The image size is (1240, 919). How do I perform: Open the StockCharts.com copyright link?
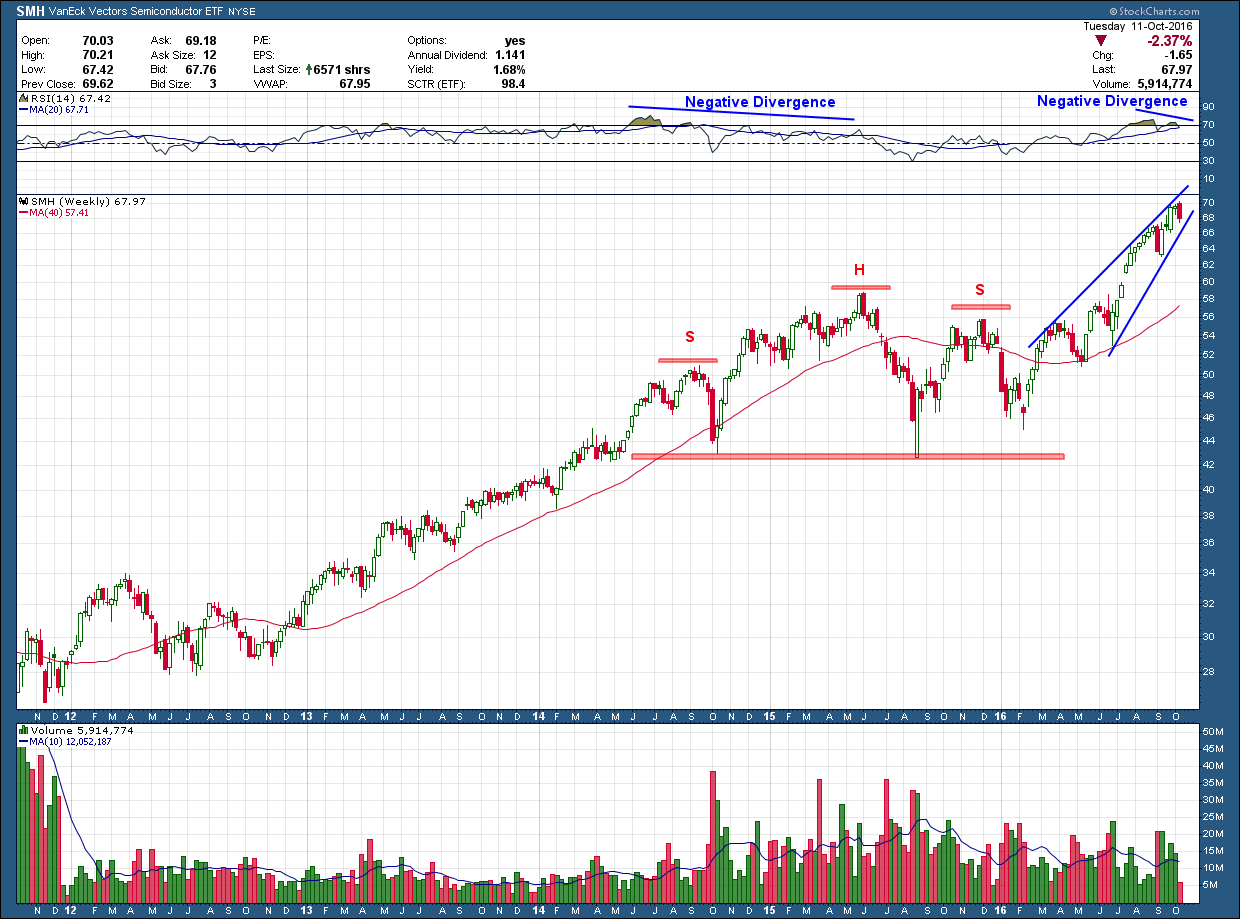1156,11
